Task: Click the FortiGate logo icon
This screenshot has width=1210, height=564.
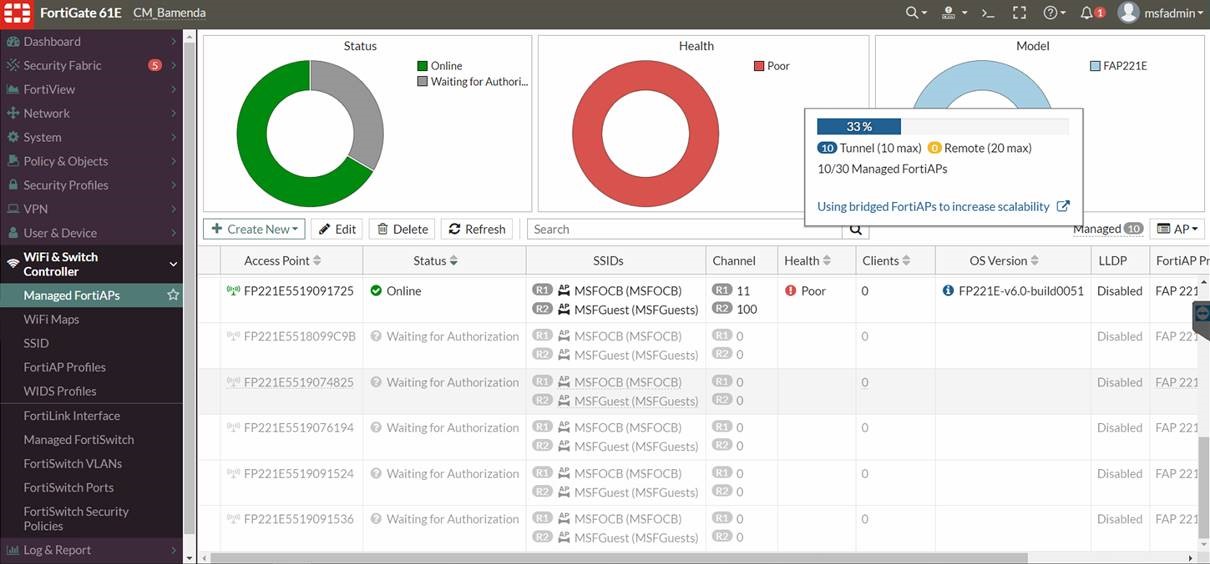Action: click(16, 13)
